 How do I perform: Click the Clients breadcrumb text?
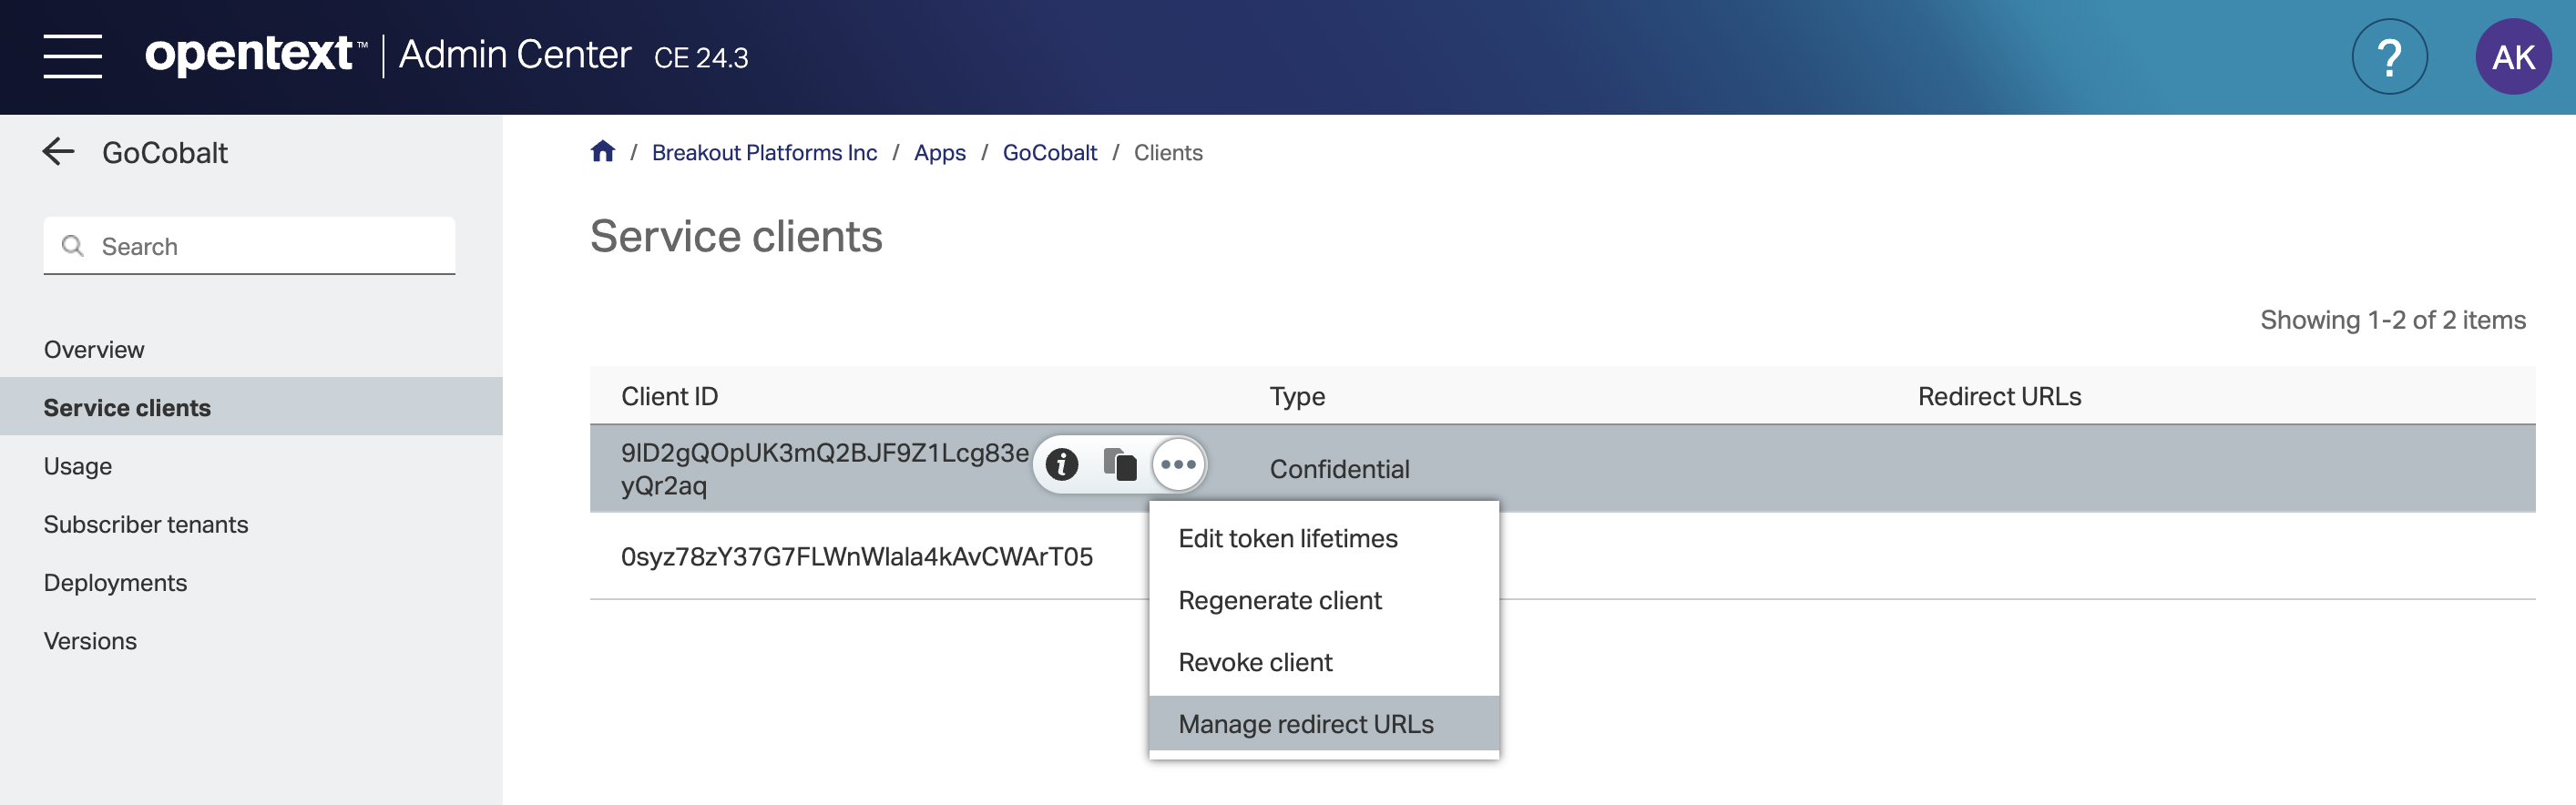pyautogui.click(x=1167, y=153)
